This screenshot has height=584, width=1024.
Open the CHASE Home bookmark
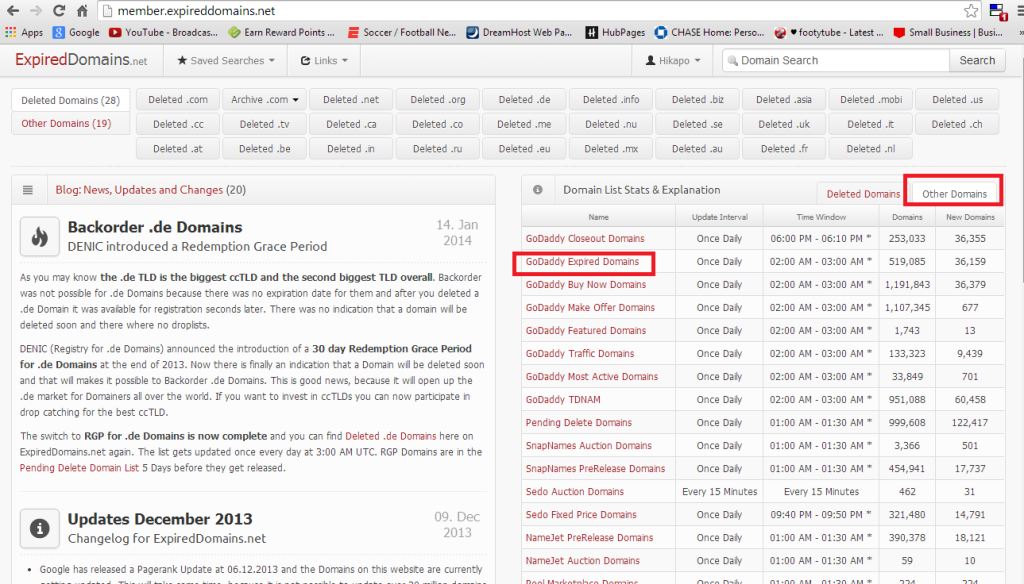(x=709, y=32)
